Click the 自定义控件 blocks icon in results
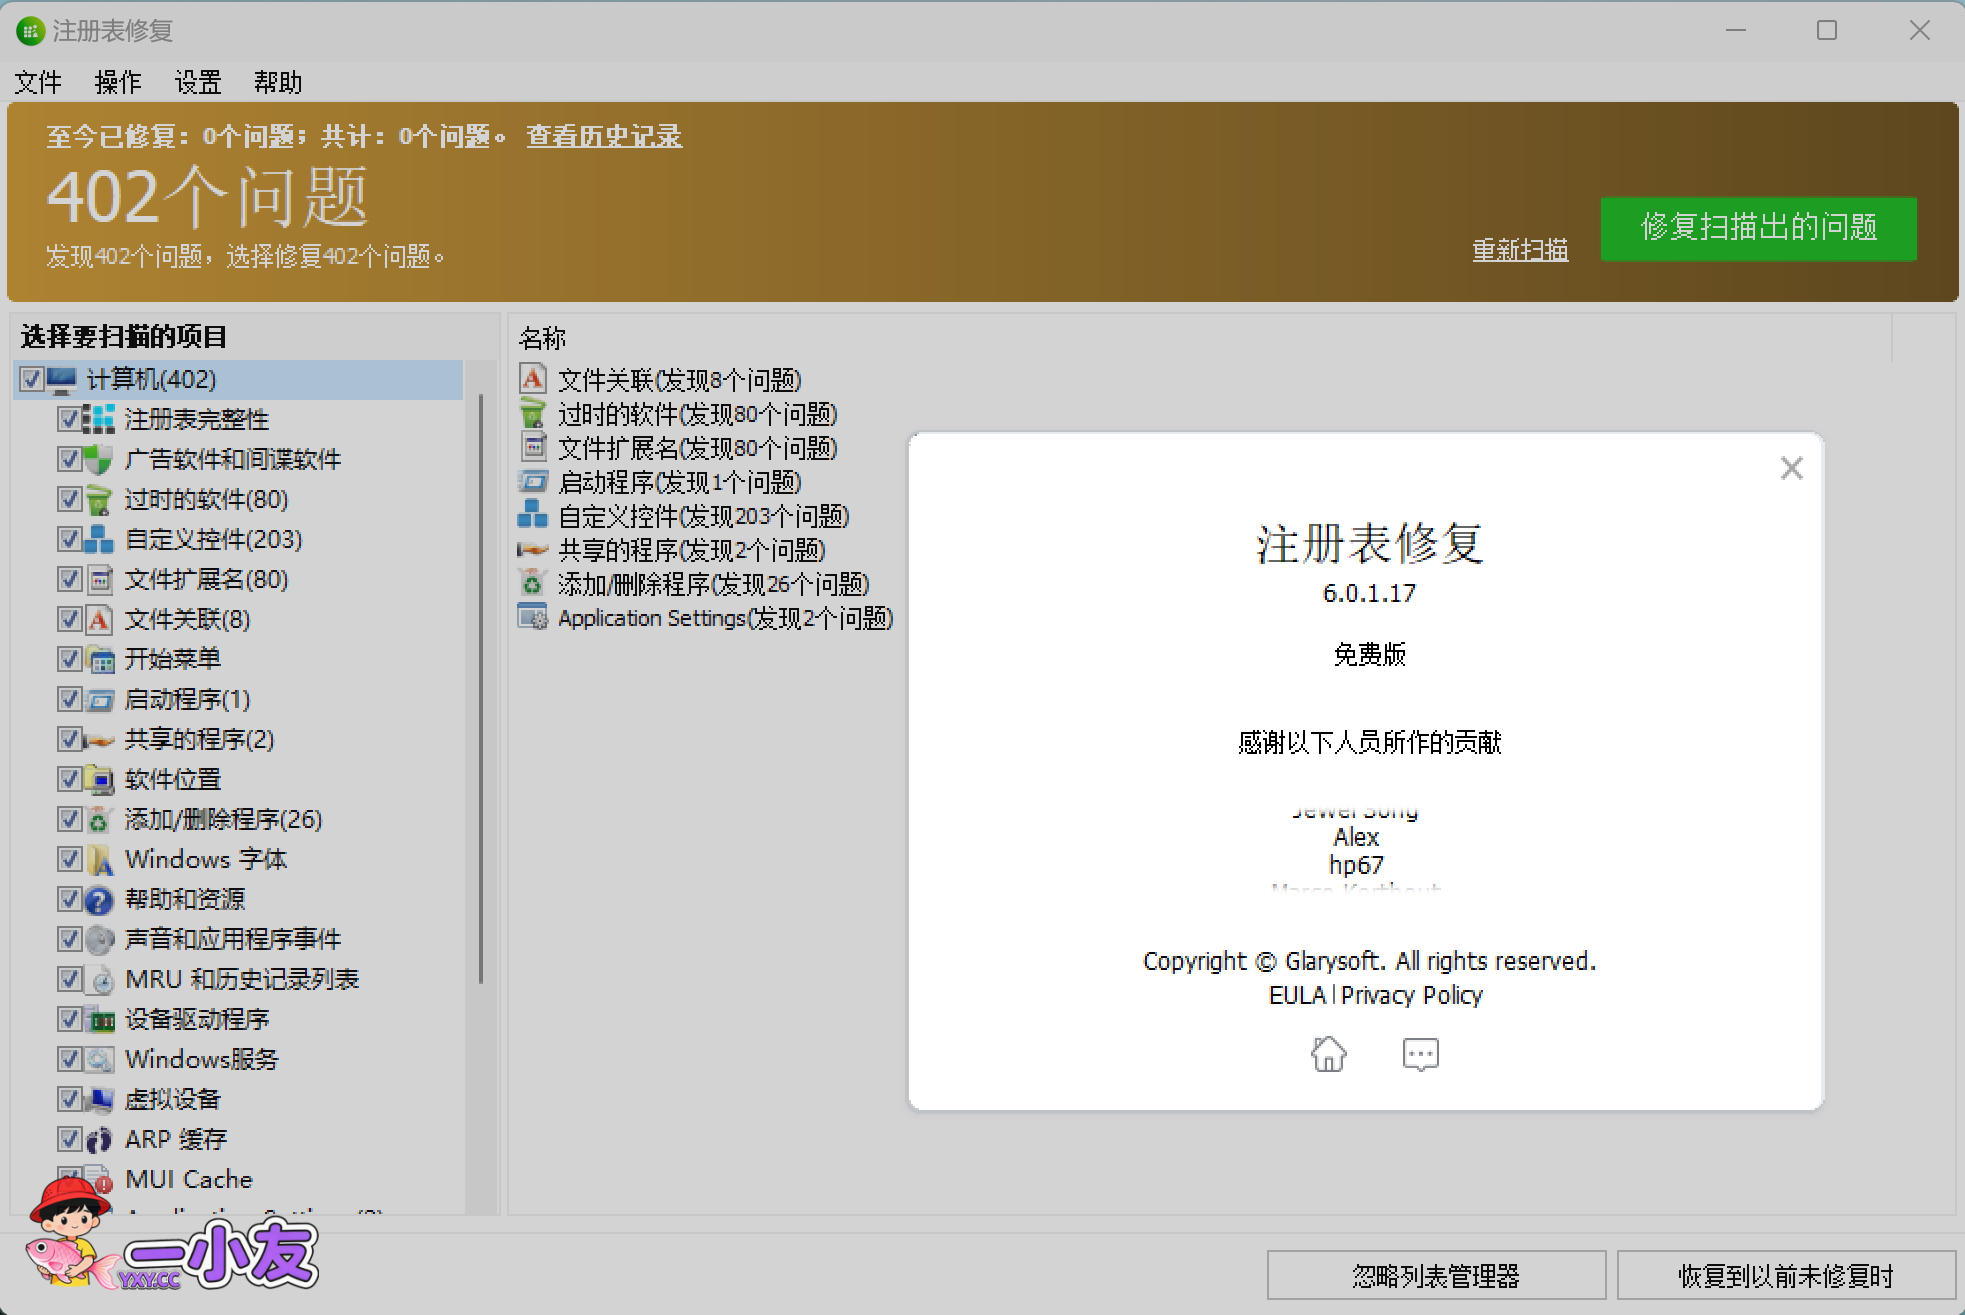 tap(533, 515)
